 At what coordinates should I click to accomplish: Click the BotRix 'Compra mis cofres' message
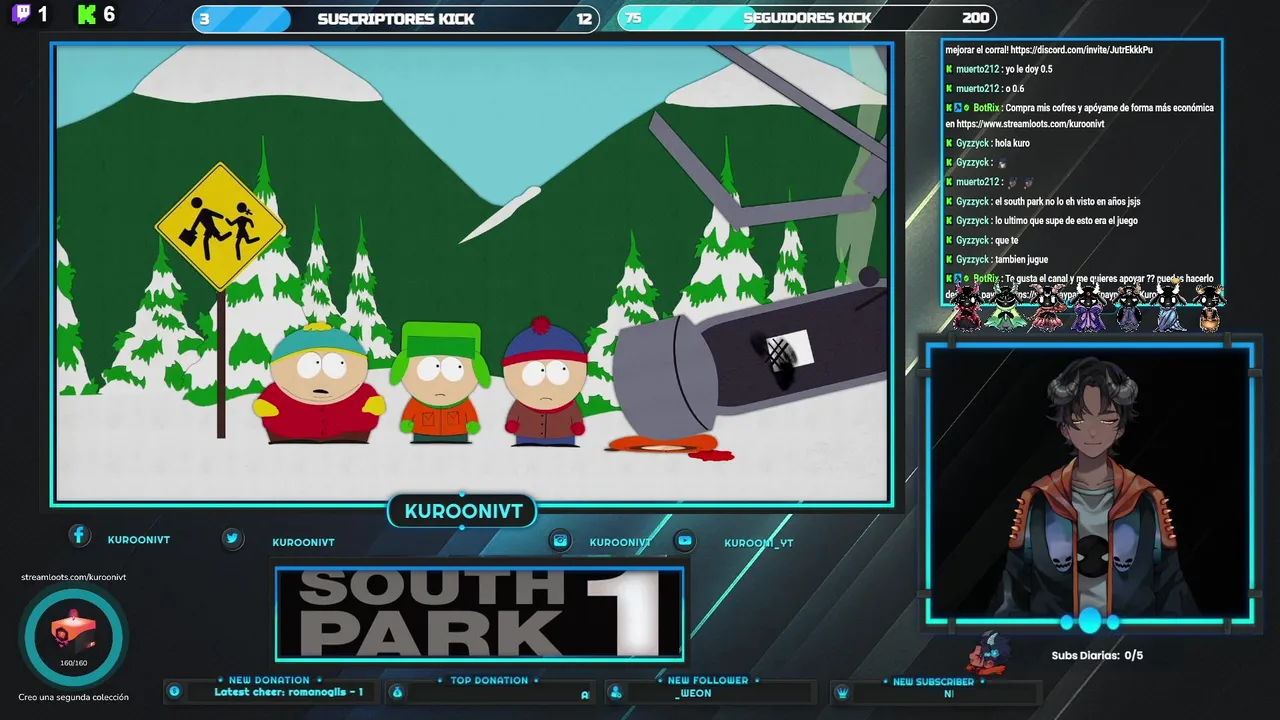tap(1080, 116)
